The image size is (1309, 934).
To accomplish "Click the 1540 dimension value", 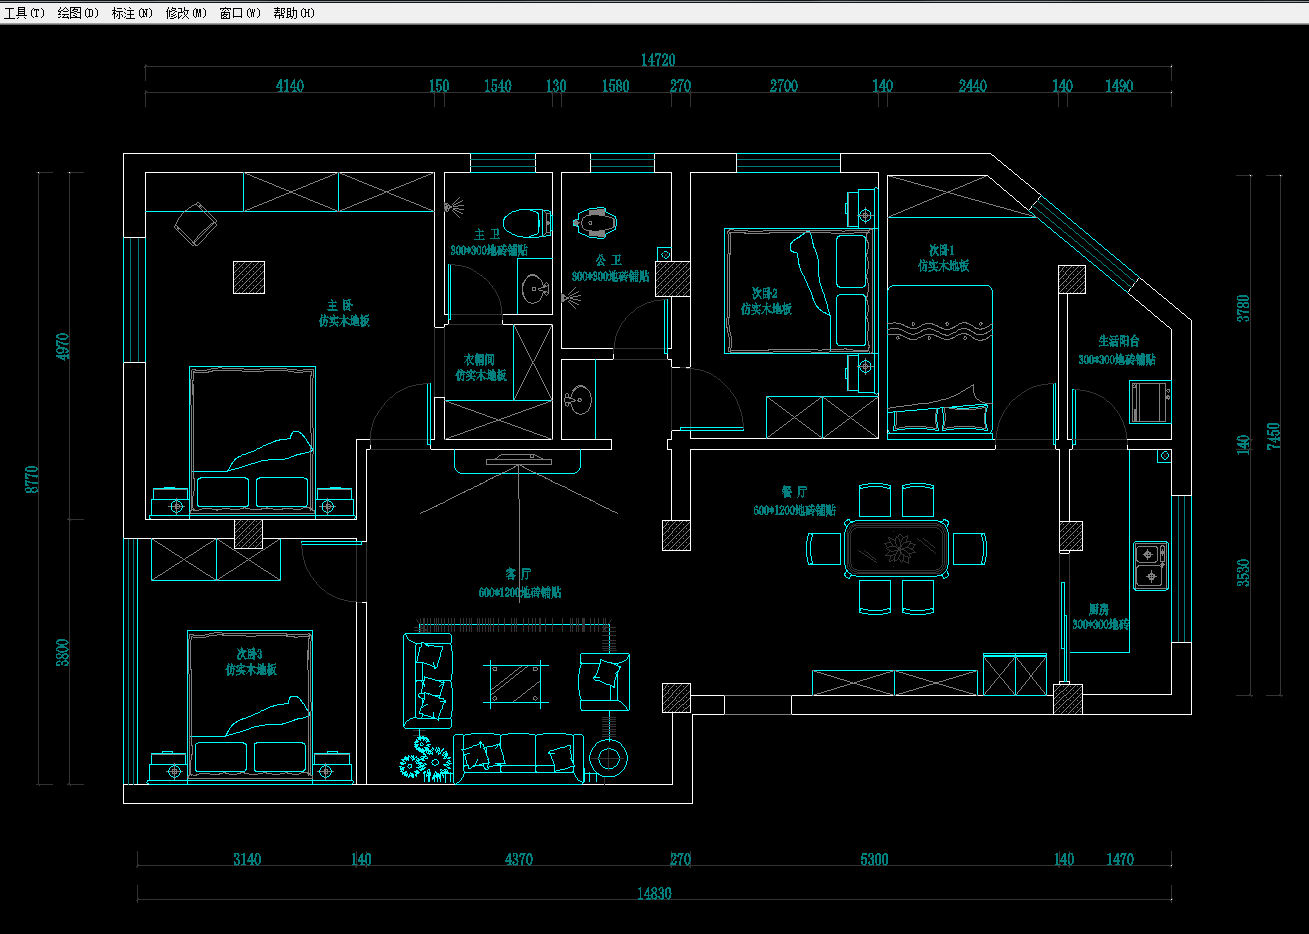I will click(498, 86).
